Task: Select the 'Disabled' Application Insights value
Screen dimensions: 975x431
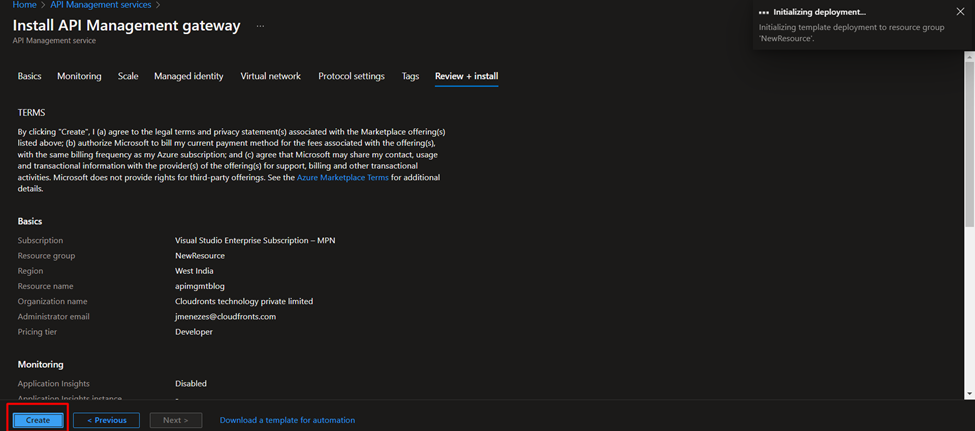Action: [191, 384]
